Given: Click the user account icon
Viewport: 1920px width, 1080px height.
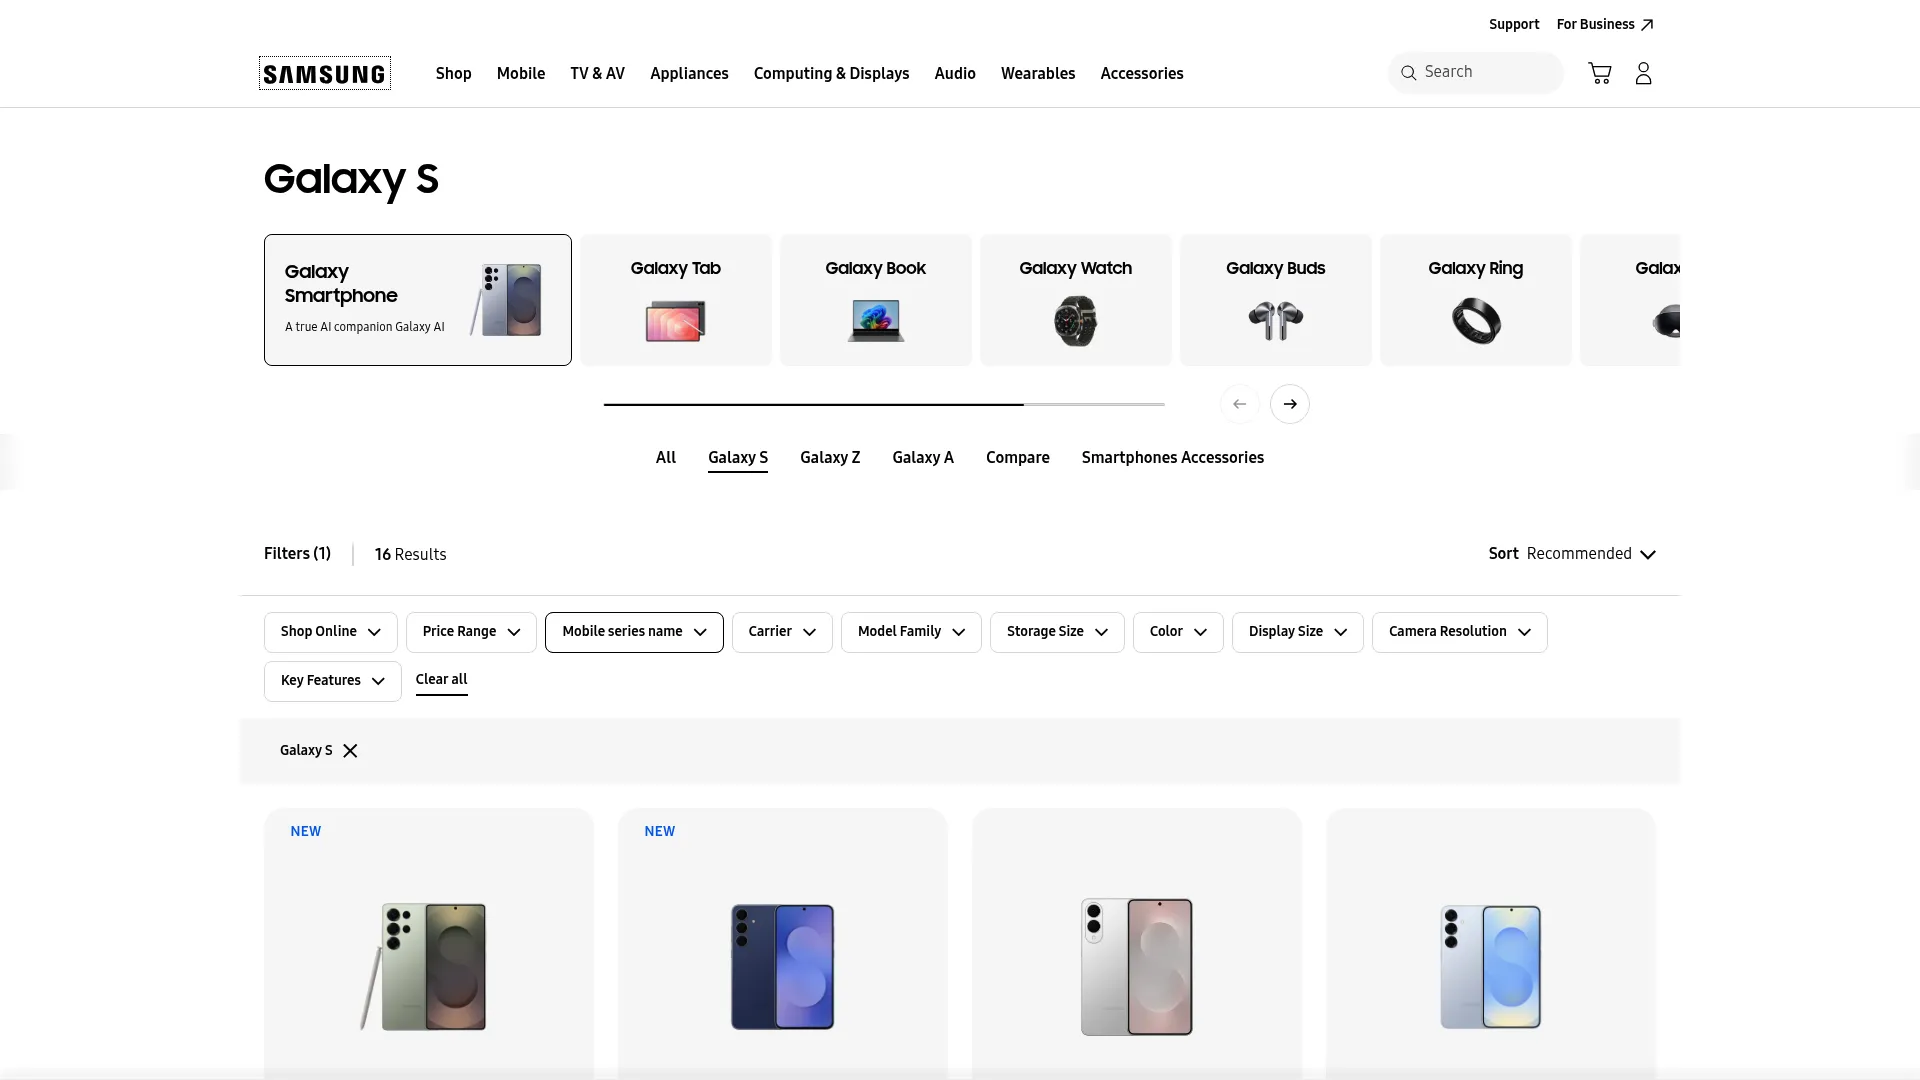Looking at the screenshot, I should [1643, 73].
